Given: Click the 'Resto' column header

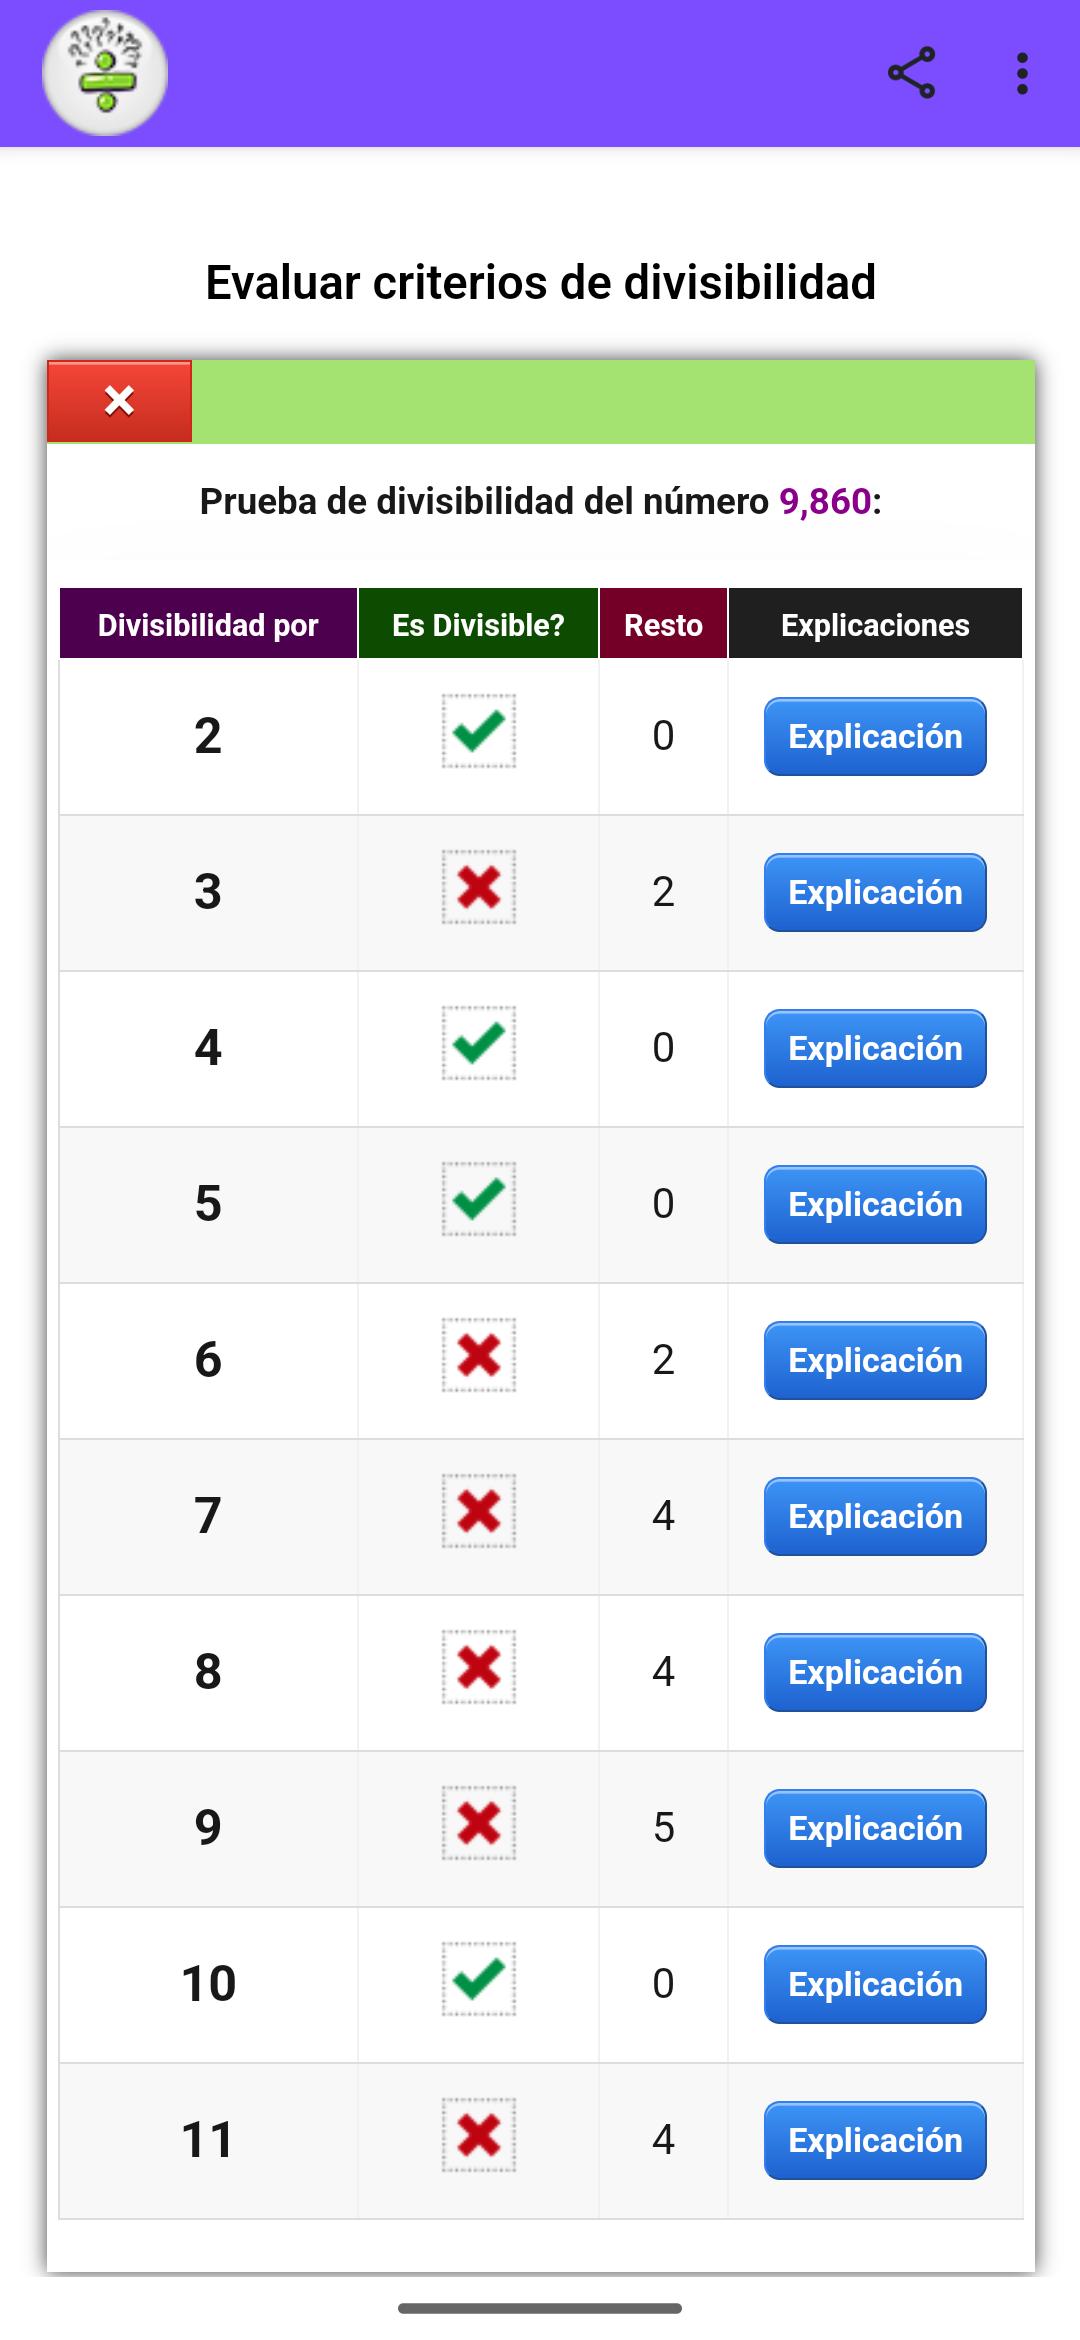Looking at the screenshot, I should (663, 624).
